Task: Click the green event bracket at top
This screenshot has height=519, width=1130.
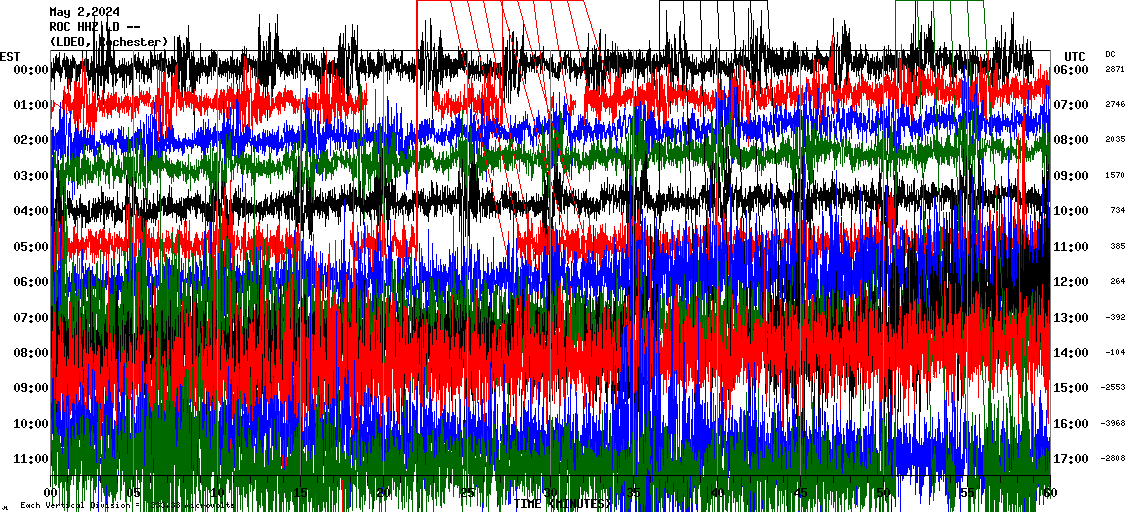Action: [x=939, y=4]
